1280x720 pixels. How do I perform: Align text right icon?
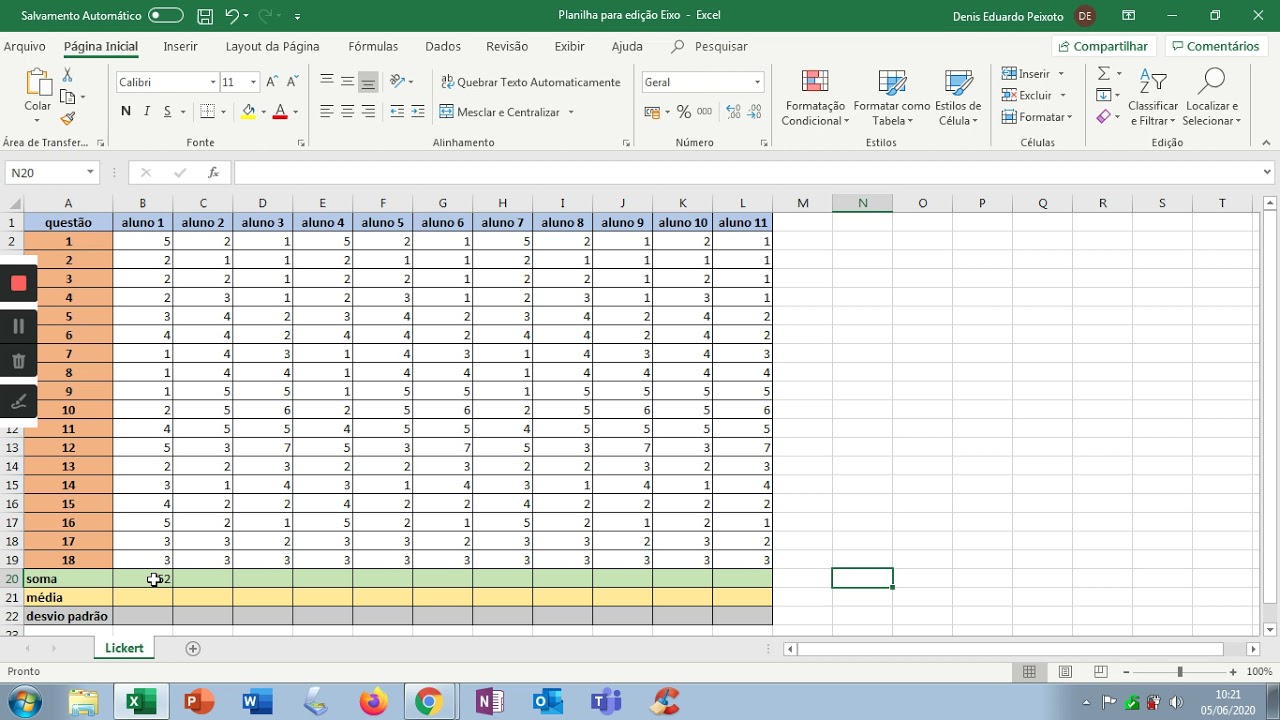[368, 112]
